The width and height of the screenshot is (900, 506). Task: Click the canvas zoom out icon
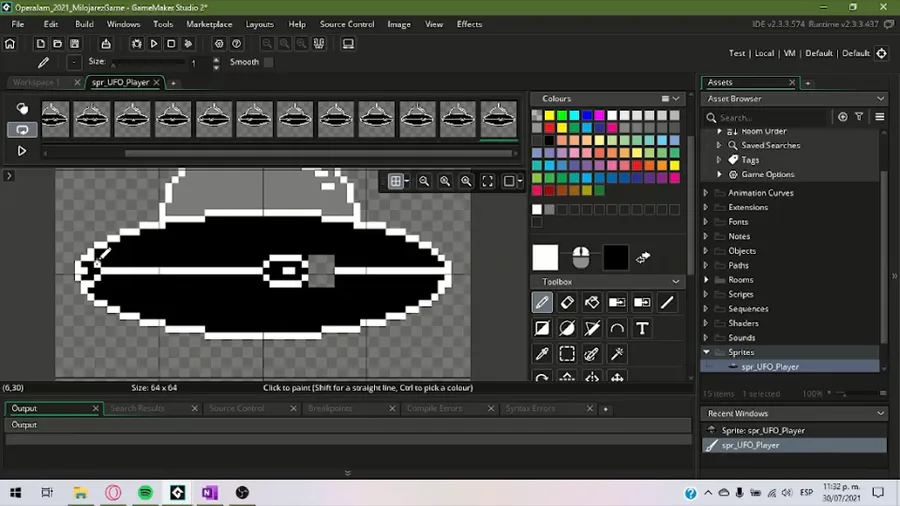pyautogui.click(x=424, y=181)
